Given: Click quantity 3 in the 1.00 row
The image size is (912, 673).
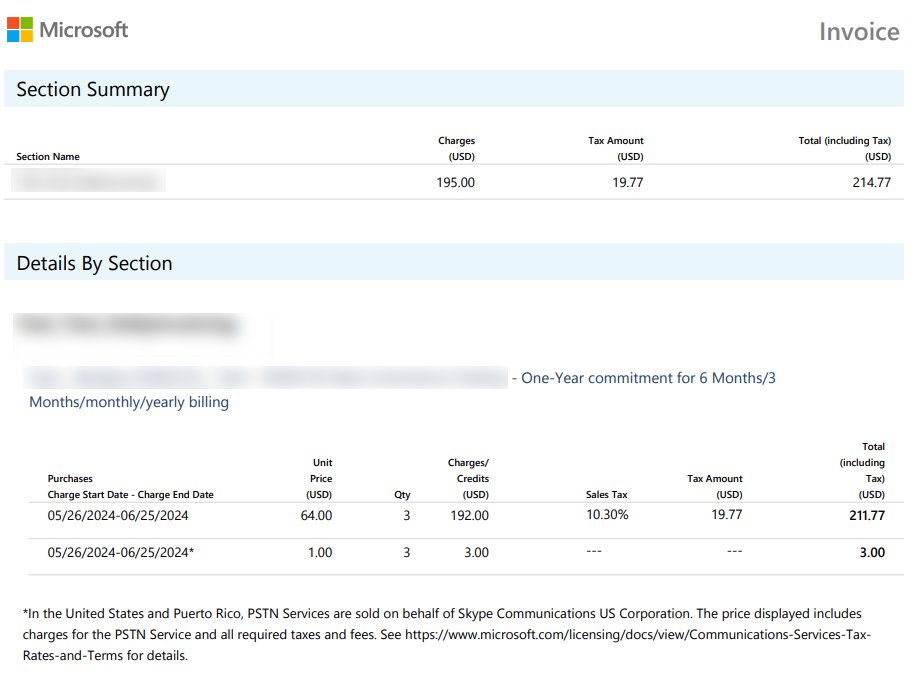Looking at the screenshot, I should (x=407, y=553).
